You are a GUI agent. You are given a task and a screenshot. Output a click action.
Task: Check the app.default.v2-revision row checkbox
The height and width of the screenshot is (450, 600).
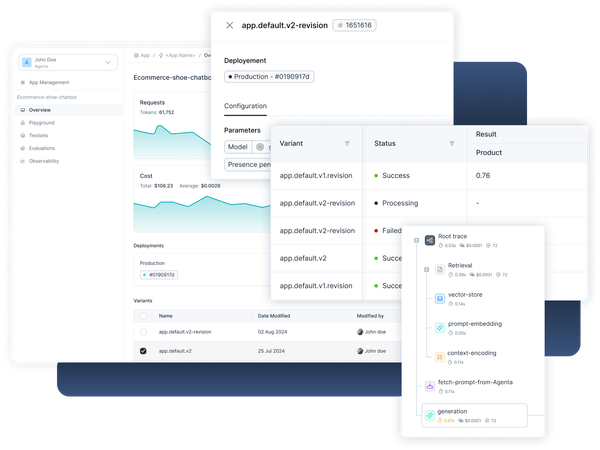(143, 331)
